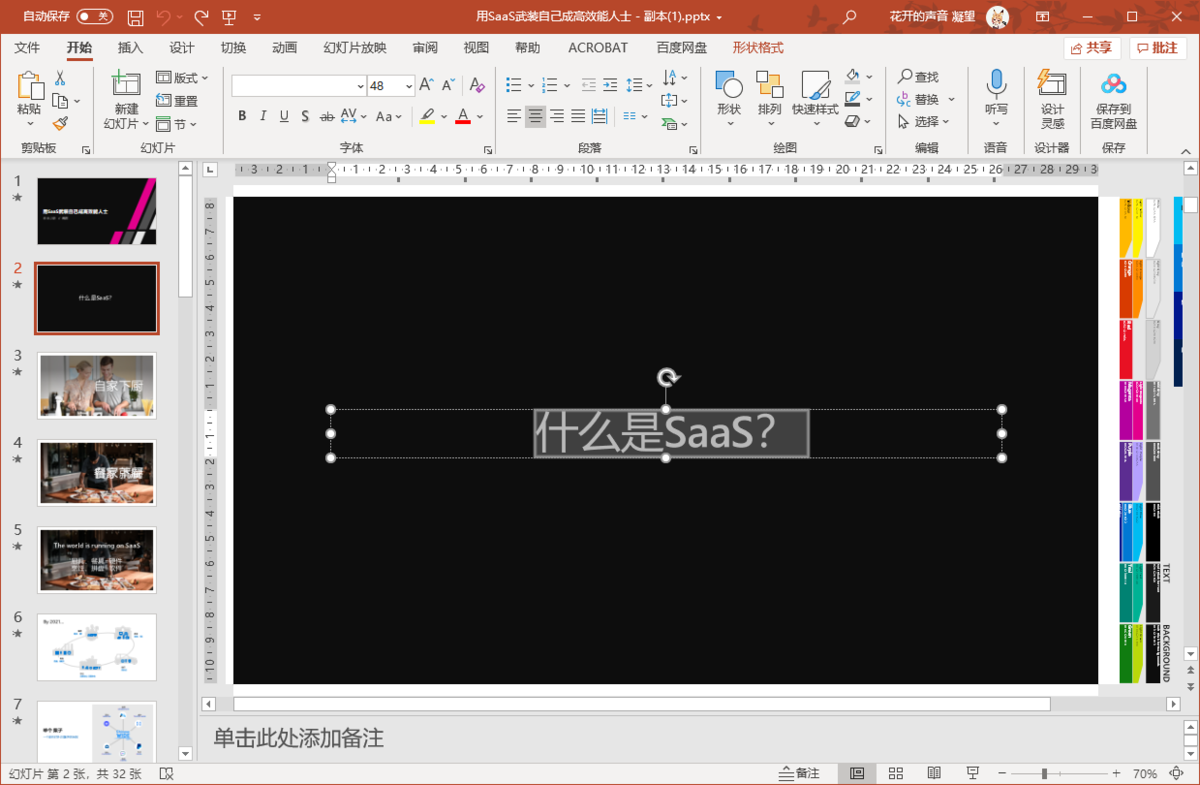Align text left

pos(513,117)
